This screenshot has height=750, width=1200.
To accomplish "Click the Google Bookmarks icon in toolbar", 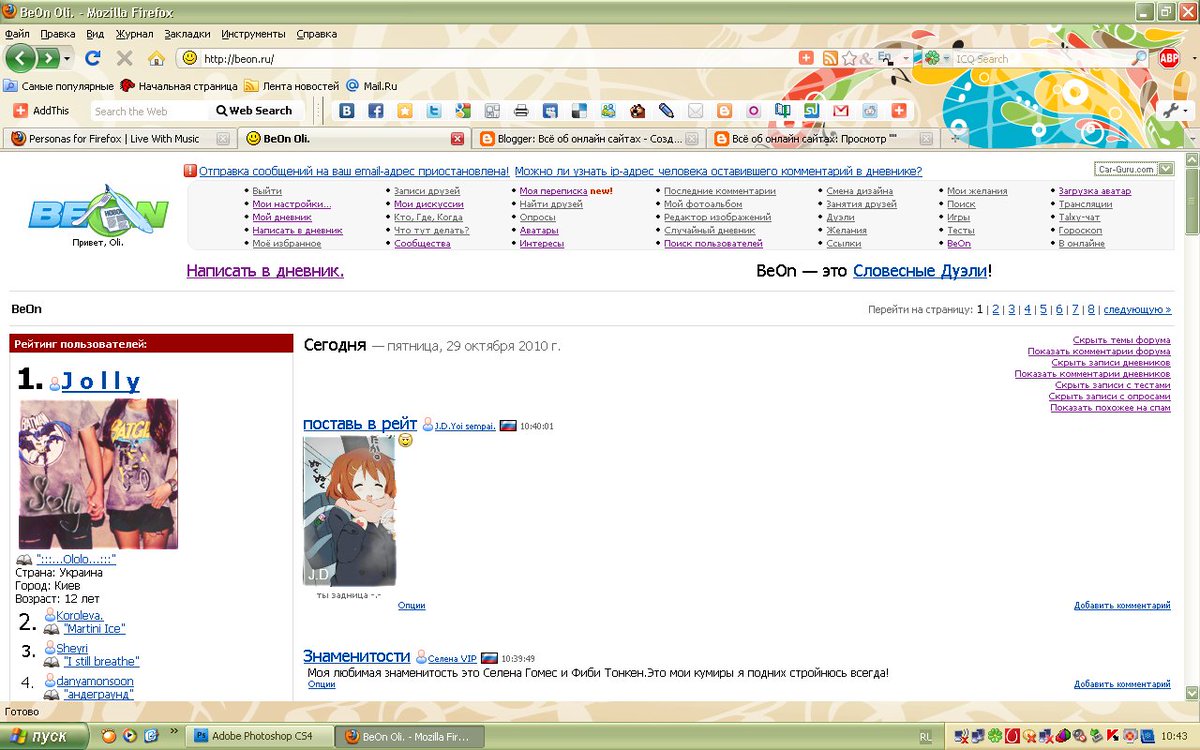I will 463,111.
